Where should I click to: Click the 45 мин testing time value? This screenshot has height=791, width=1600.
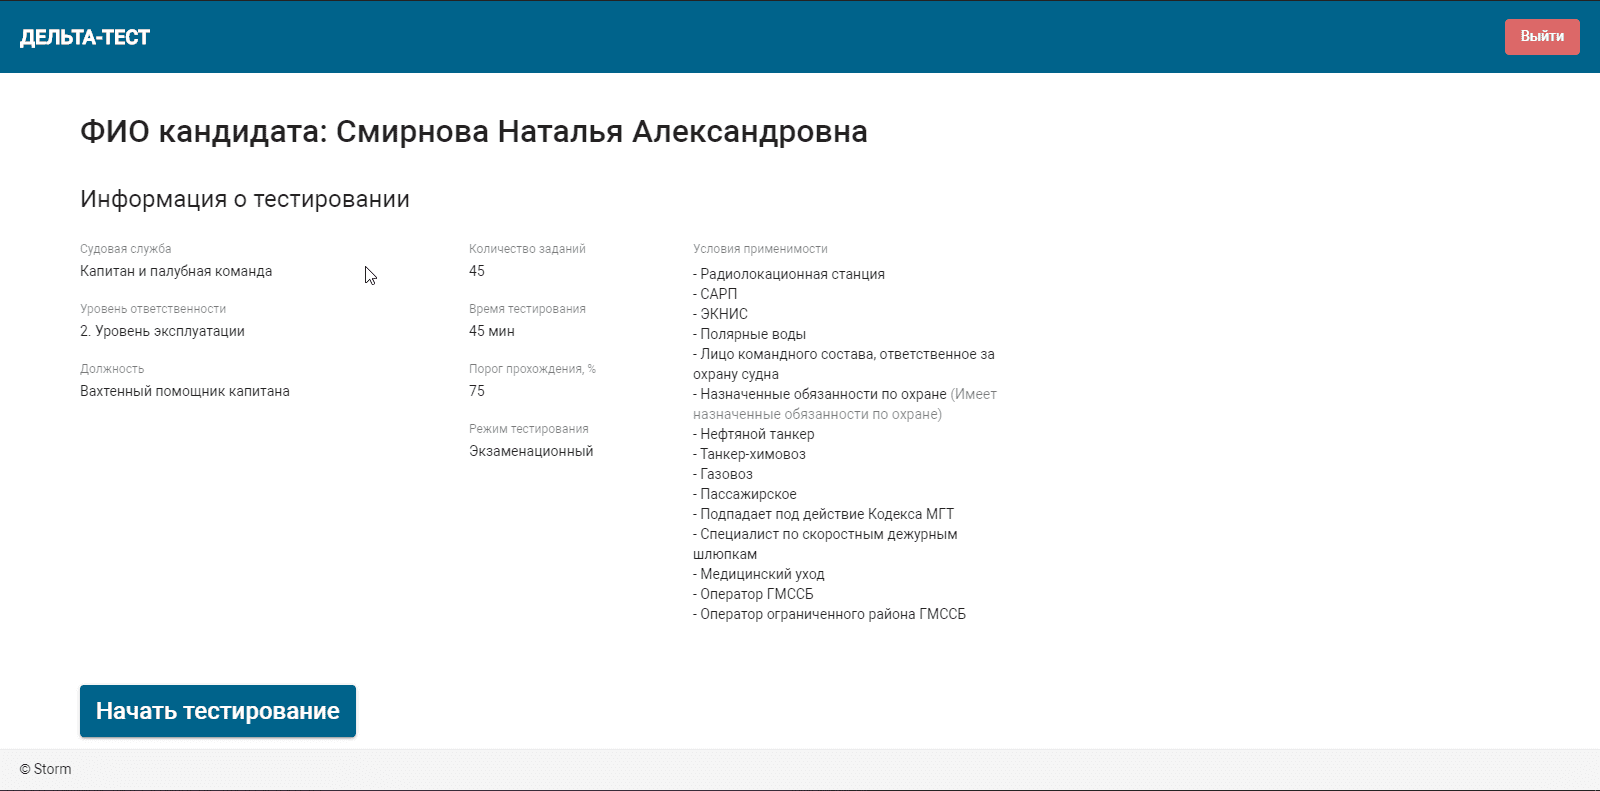(492, 331)
